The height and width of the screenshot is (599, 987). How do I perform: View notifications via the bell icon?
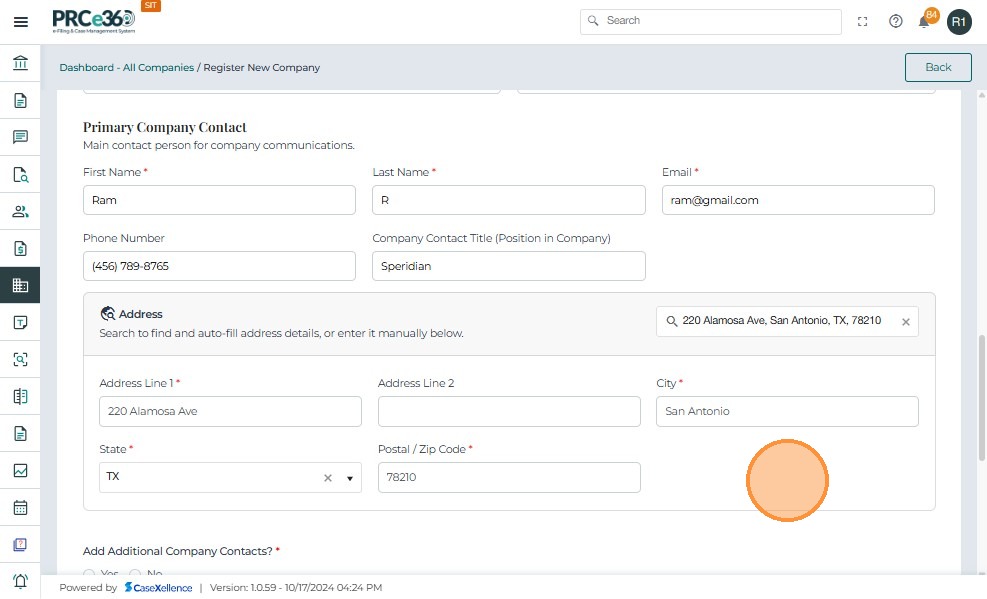(x=925, y=22)
